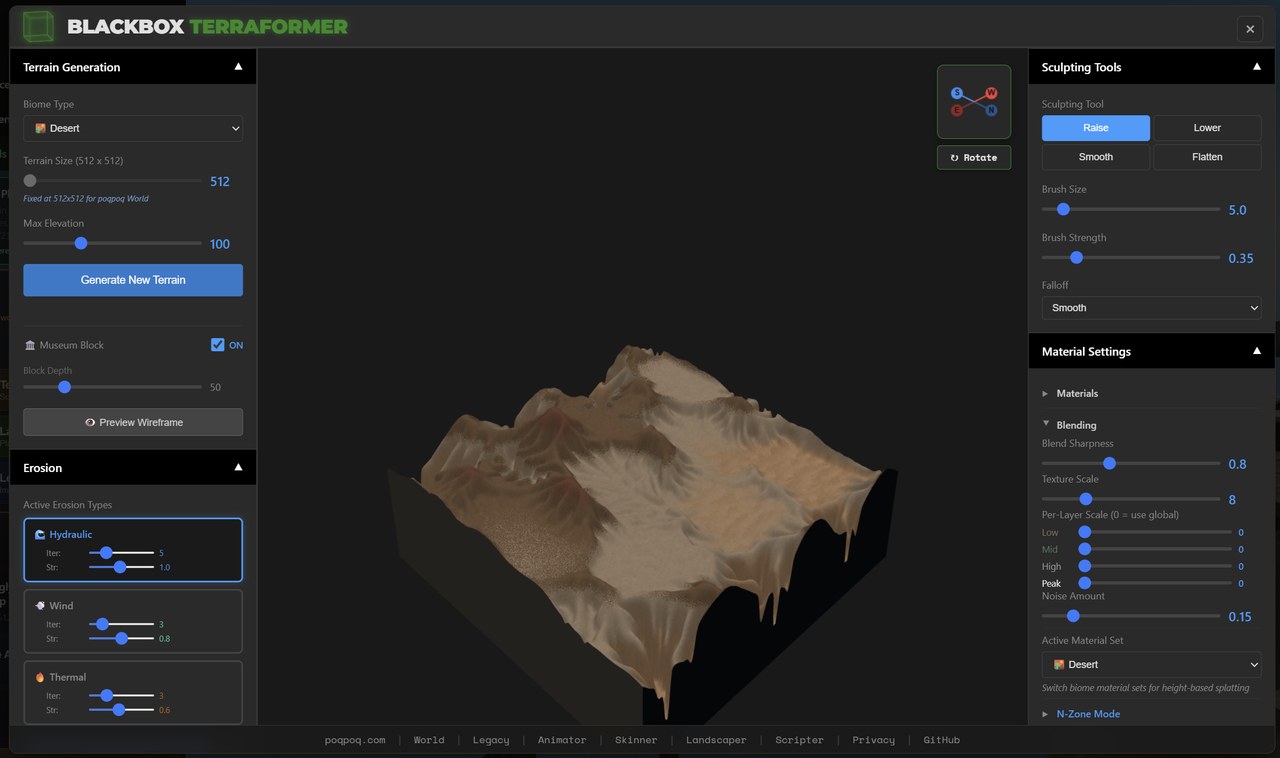Activate the Raise sculpting tool
The width and height of the screenshot is (1280, 758).
(1096, 128)
